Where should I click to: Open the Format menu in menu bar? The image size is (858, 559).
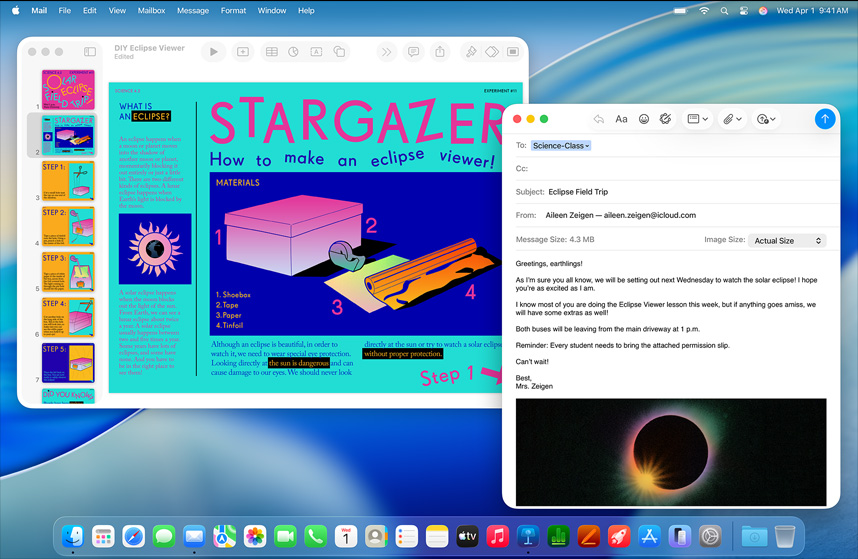point(233,10)
